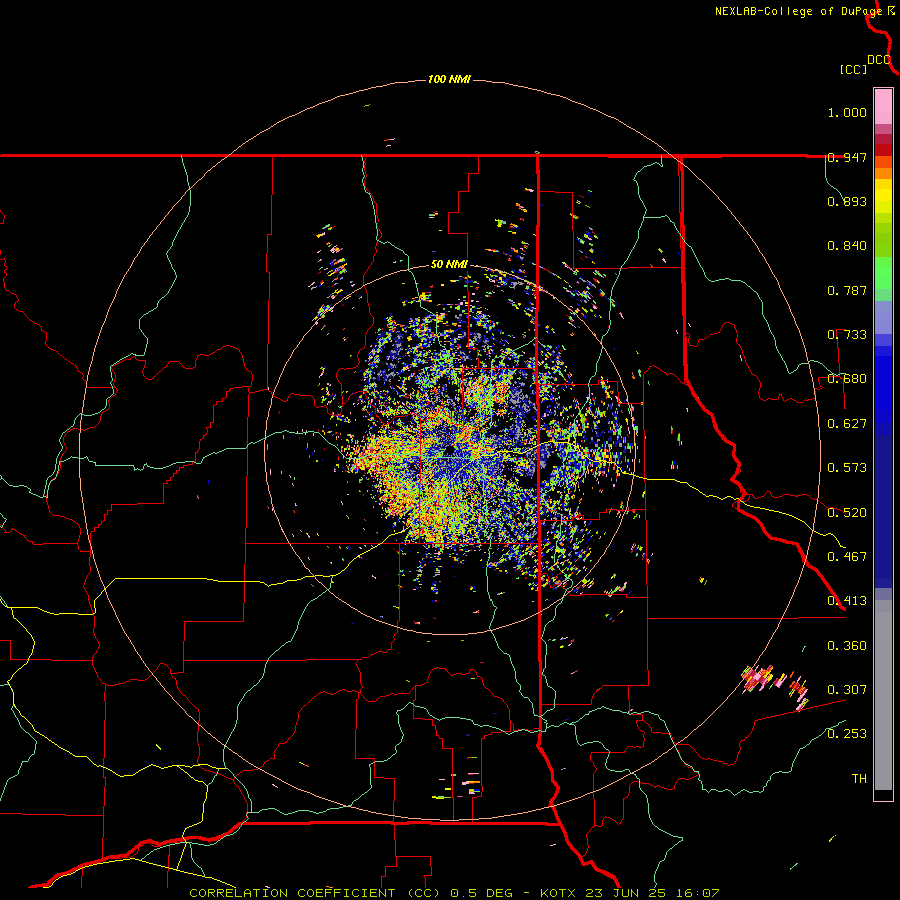The height and width of the screenshot is (900, 900).
Task: Click the 0.520 legend value
Action: point(847,512)
